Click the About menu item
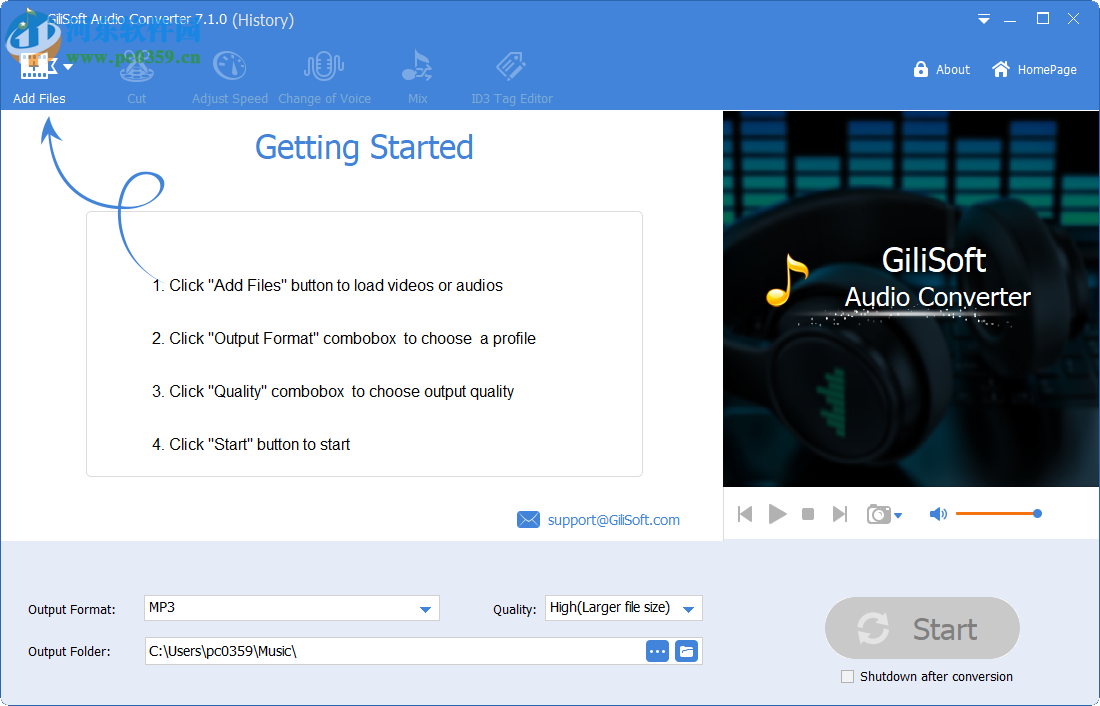This screenshot has width=1100, height=706. (941, 69)
